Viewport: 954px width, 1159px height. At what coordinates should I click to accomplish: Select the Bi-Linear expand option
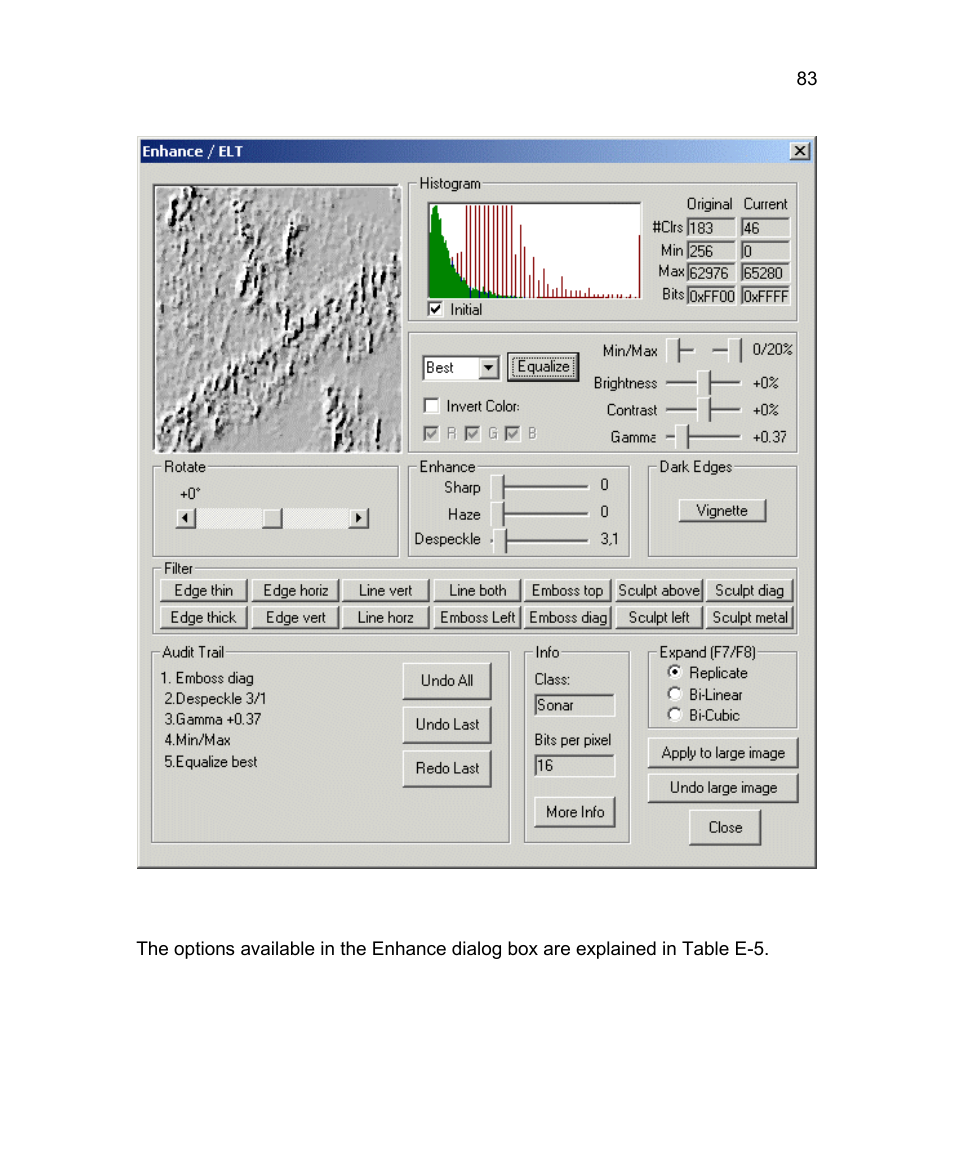pos(674,695)
